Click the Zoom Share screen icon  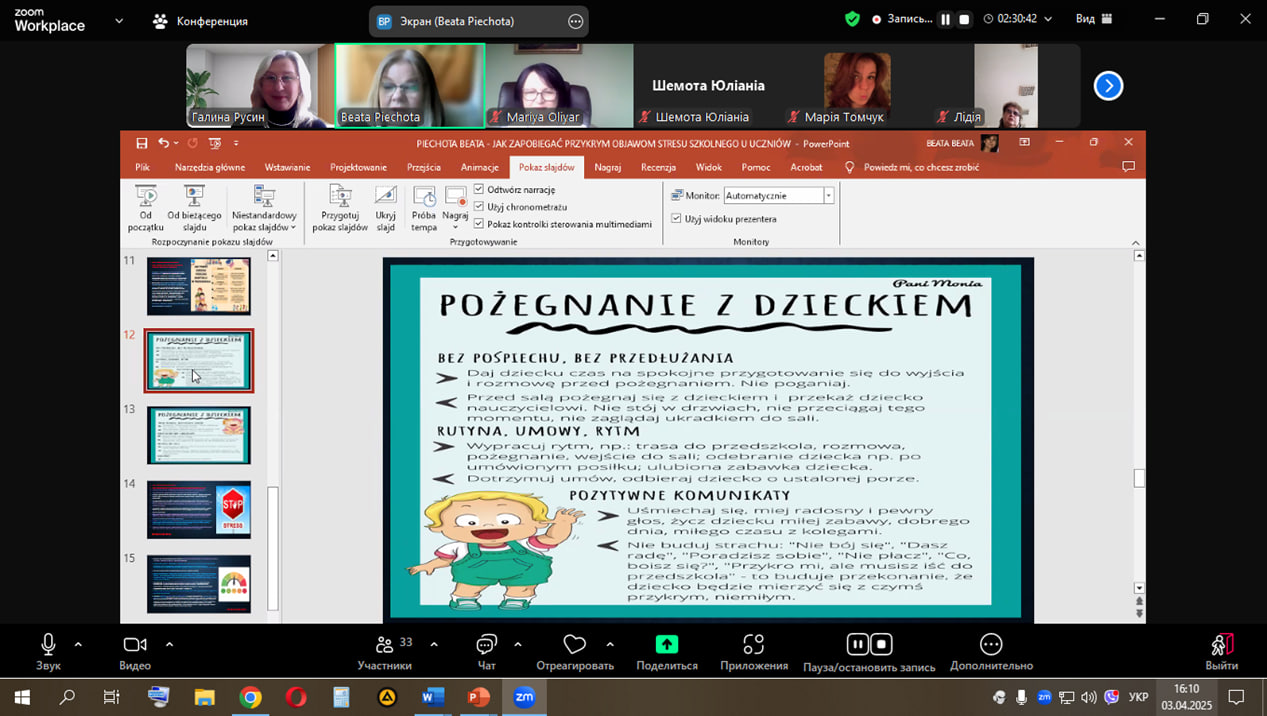[666, 645]
